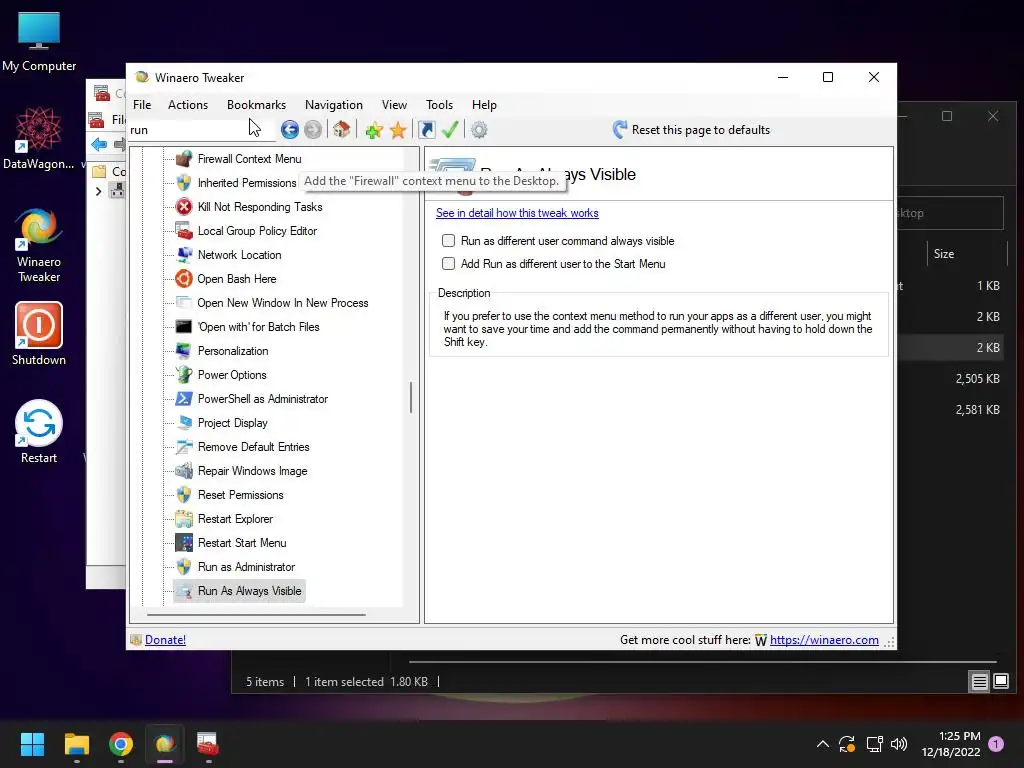Open the Windows Start button
Viewport: 1024px width, 768px height.
32,744
